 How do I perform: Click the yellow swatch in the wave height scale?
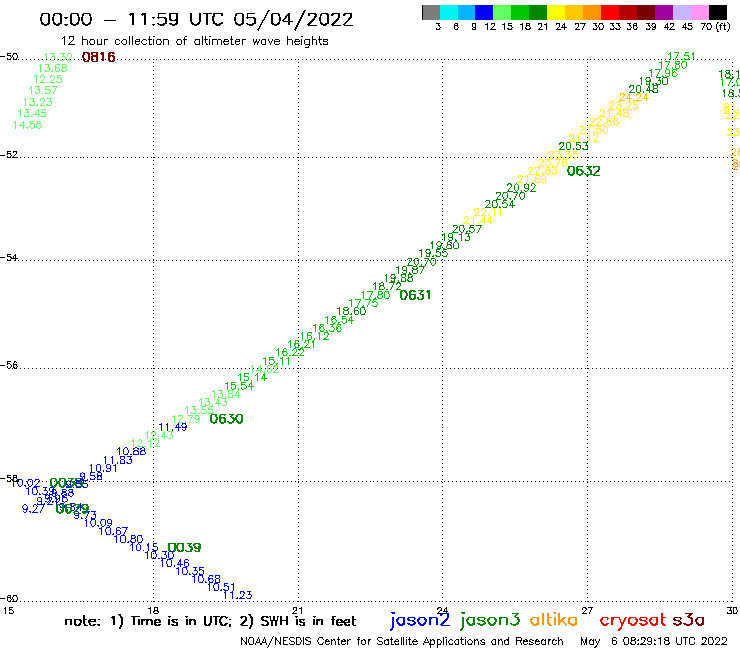click(x=556, y=12)
